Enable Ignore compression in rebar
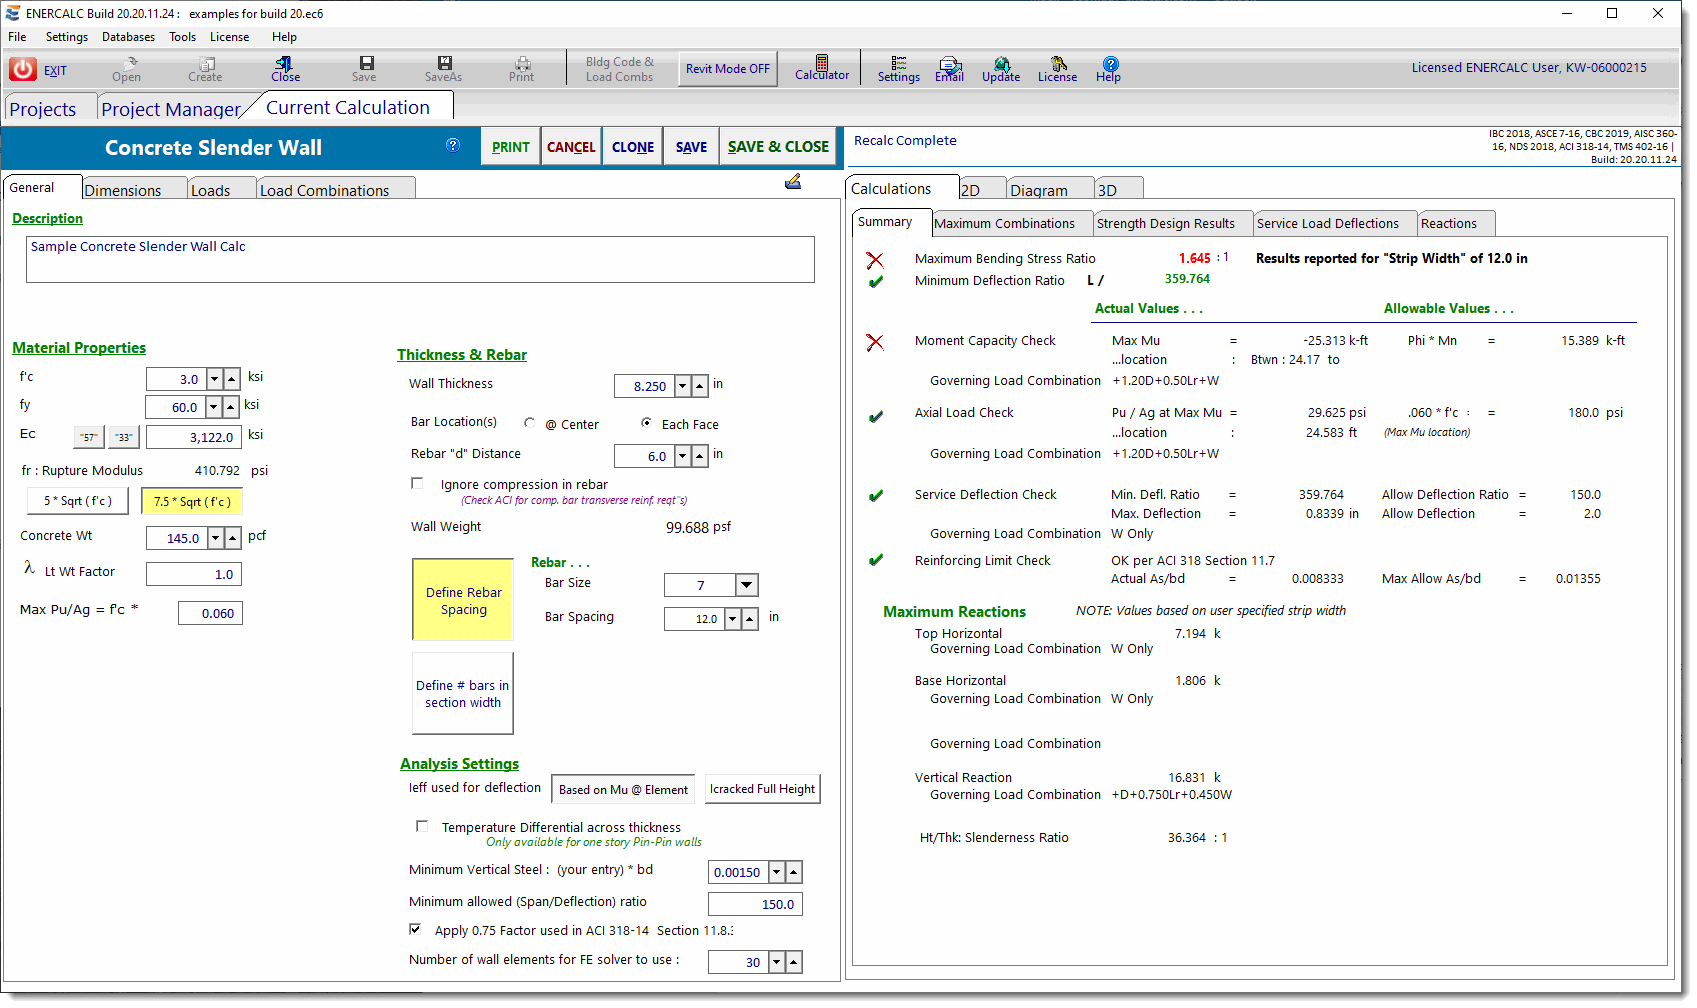Image resolution: width=1697 pixels, height=1008 pixels. click(x=417, y=484)
